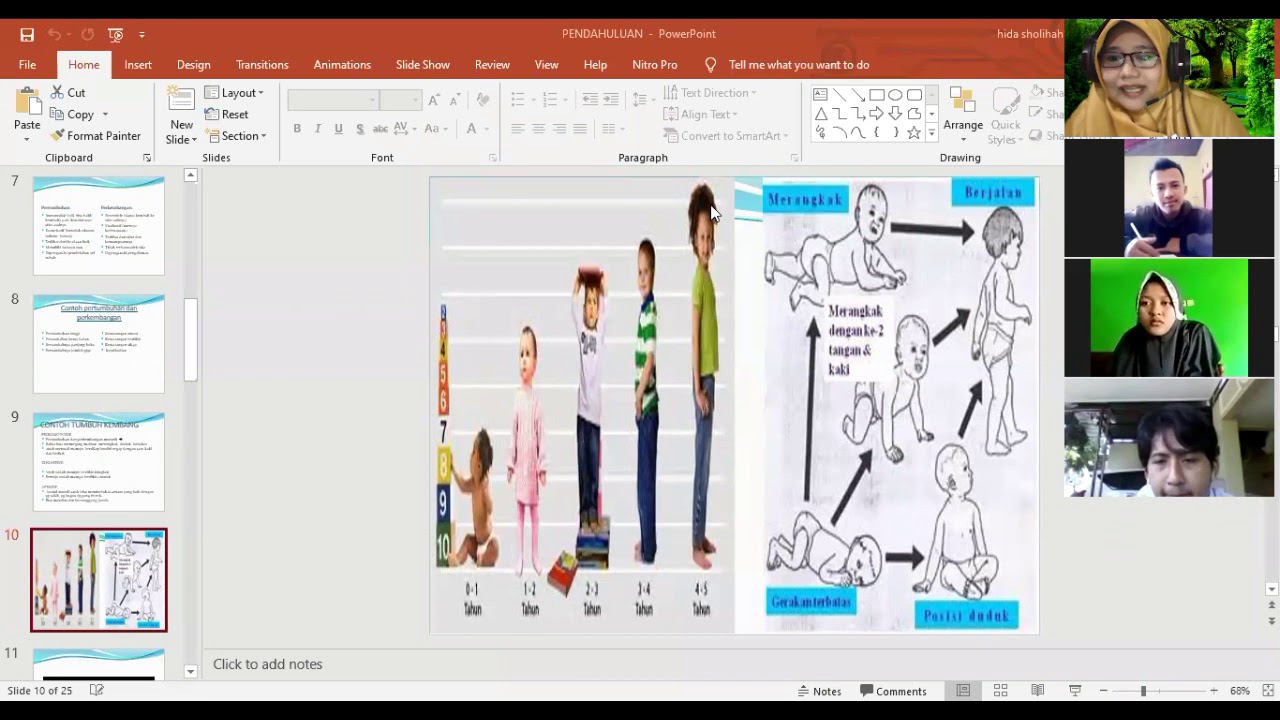Select slide 9 thumbnail Contoh Tumbuh Kembang

[x=99, y=461]
